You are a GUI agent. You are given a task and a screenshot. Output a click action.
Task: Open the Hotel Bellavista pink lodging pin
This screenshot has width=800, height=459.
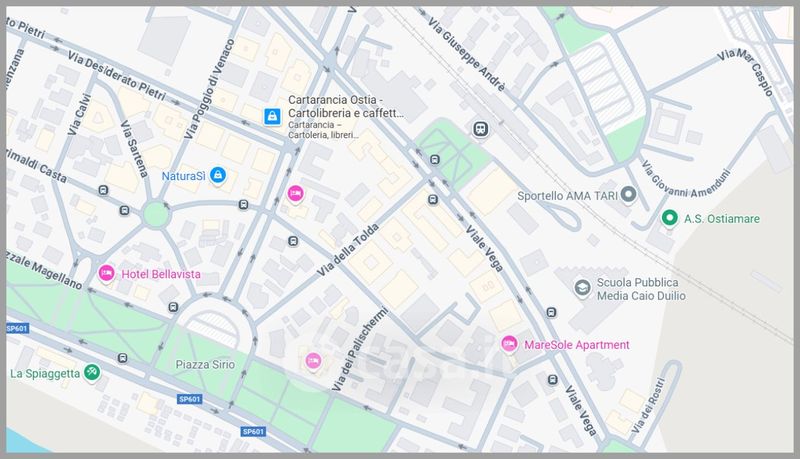pos(106,273)
